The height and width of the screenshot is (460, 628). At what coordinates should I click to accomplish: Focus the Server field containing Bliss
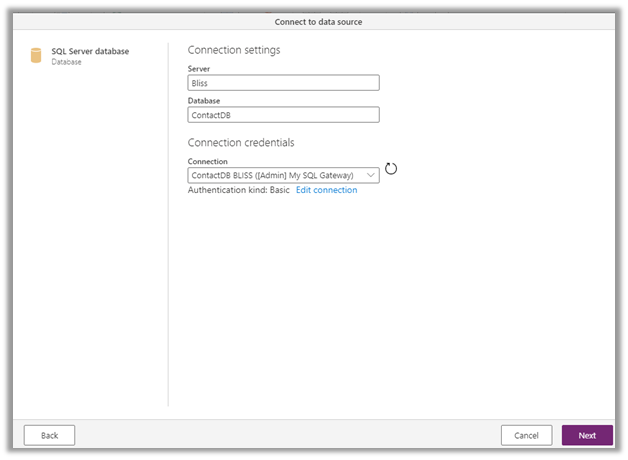click(283, 84)
